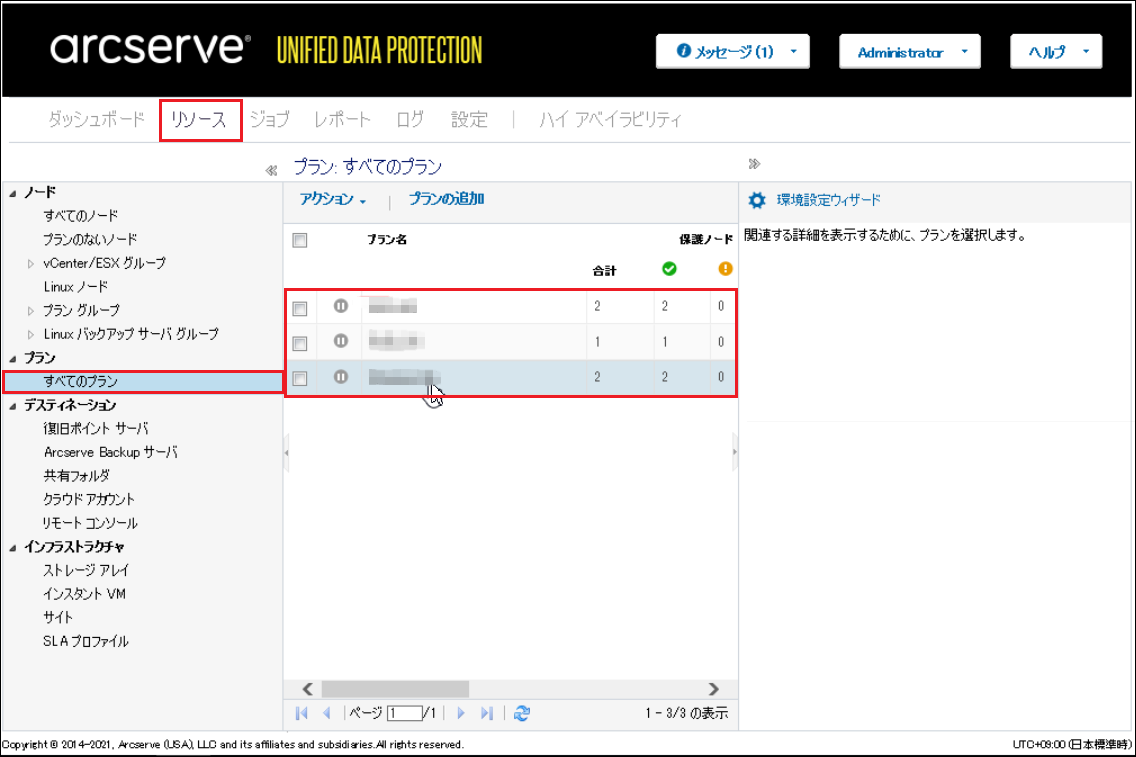Viewport: 1136px width, 757px height.
Task: Click the page number input field
Action: pos(405,714)
